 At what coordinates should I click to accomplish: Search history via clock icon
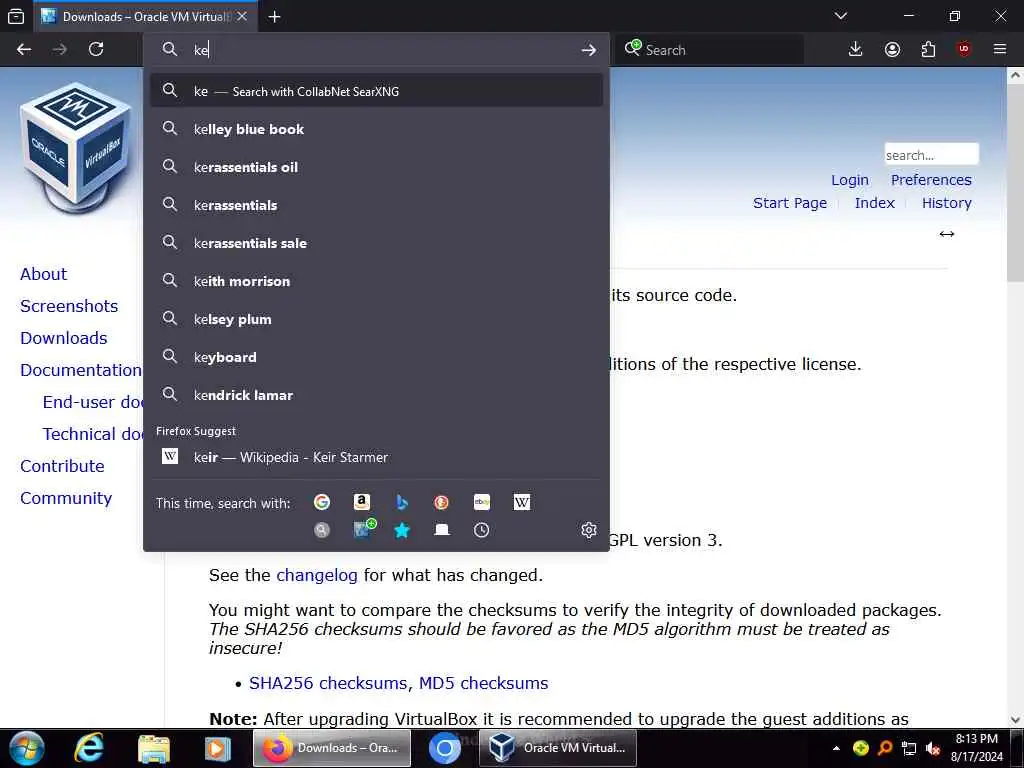(x=481, y=530)
